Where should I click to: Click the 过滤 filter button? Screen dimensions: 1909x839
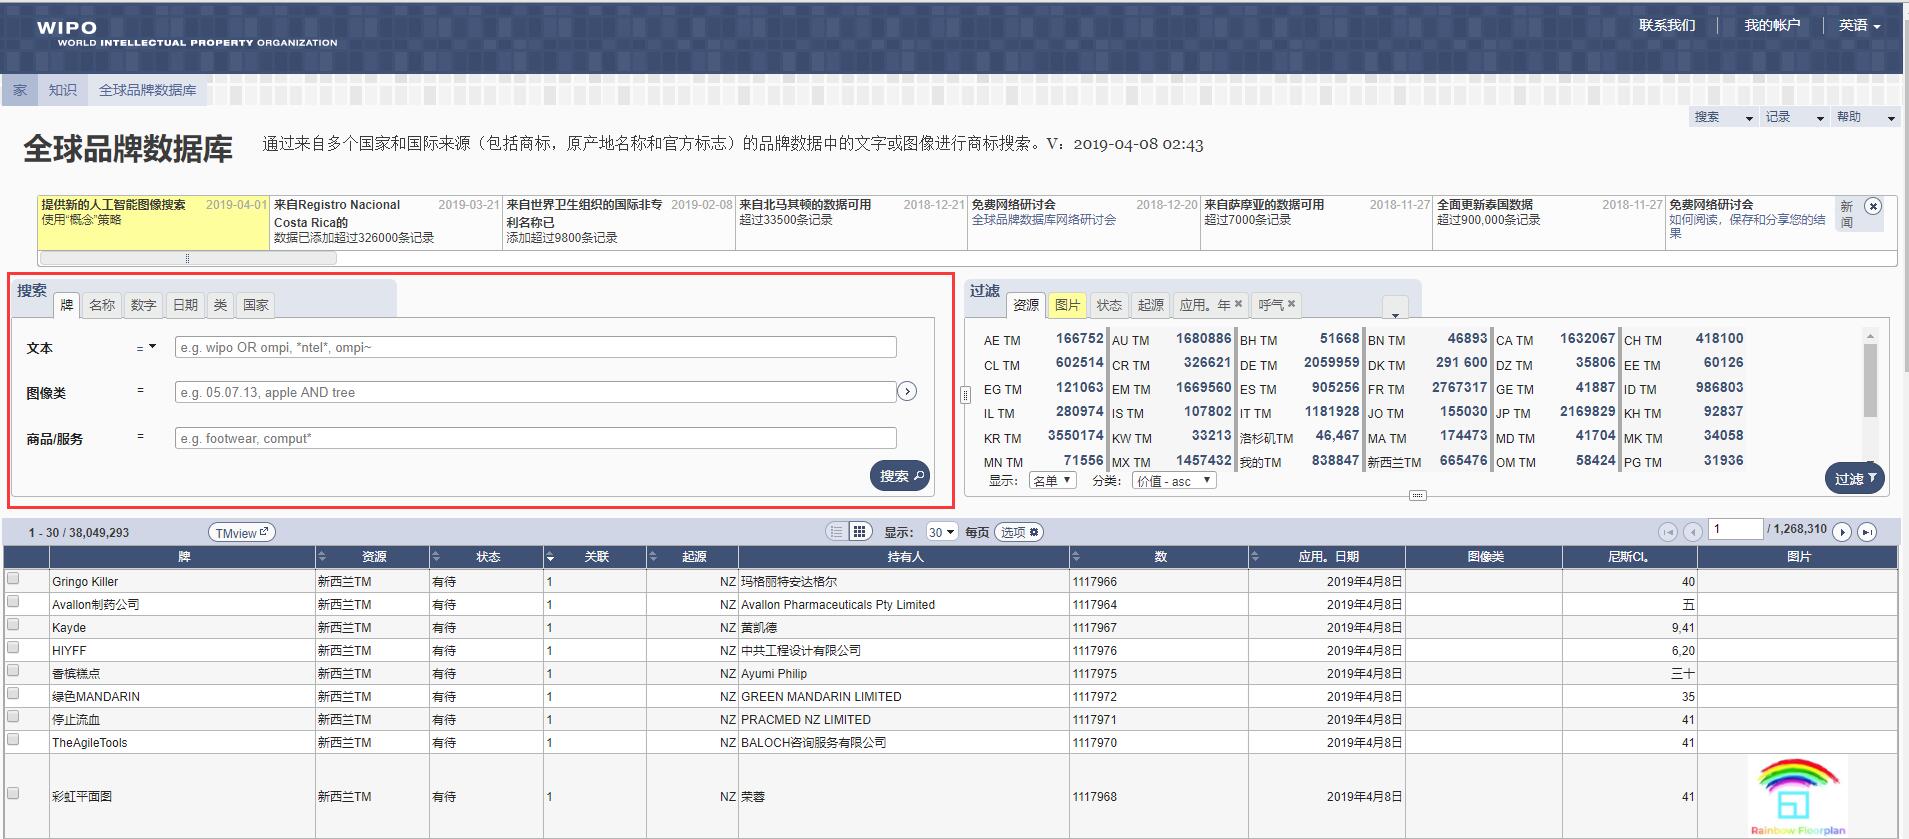[x=1855, y=479]
